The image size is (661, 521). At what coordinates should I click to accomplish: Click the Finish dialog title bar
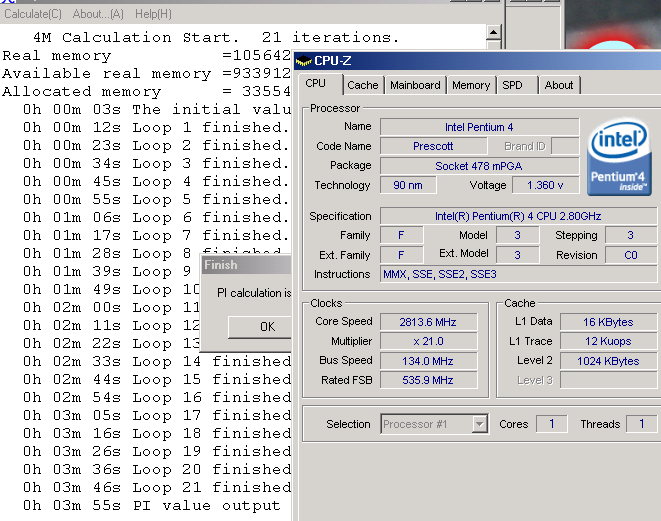(246, 265)
